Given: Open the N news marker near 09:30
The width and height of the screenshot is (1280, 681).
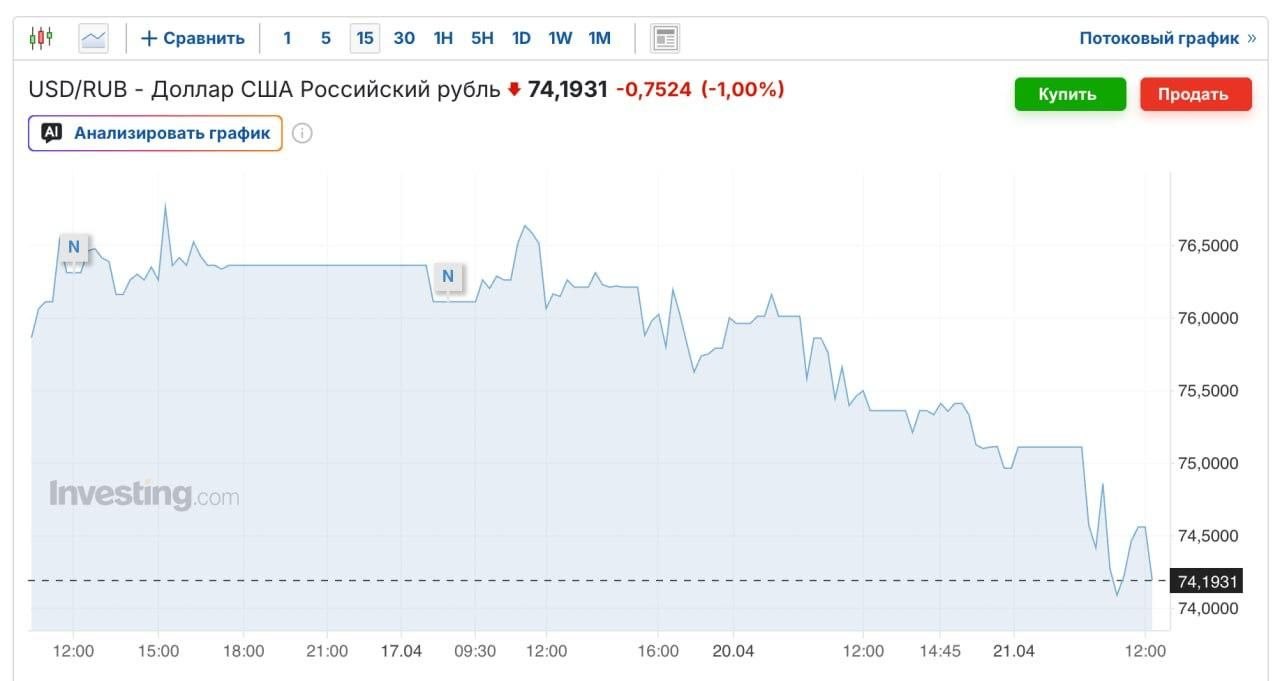Looking at the screenshot, I should pyautogui.click(x=448, y=276).
